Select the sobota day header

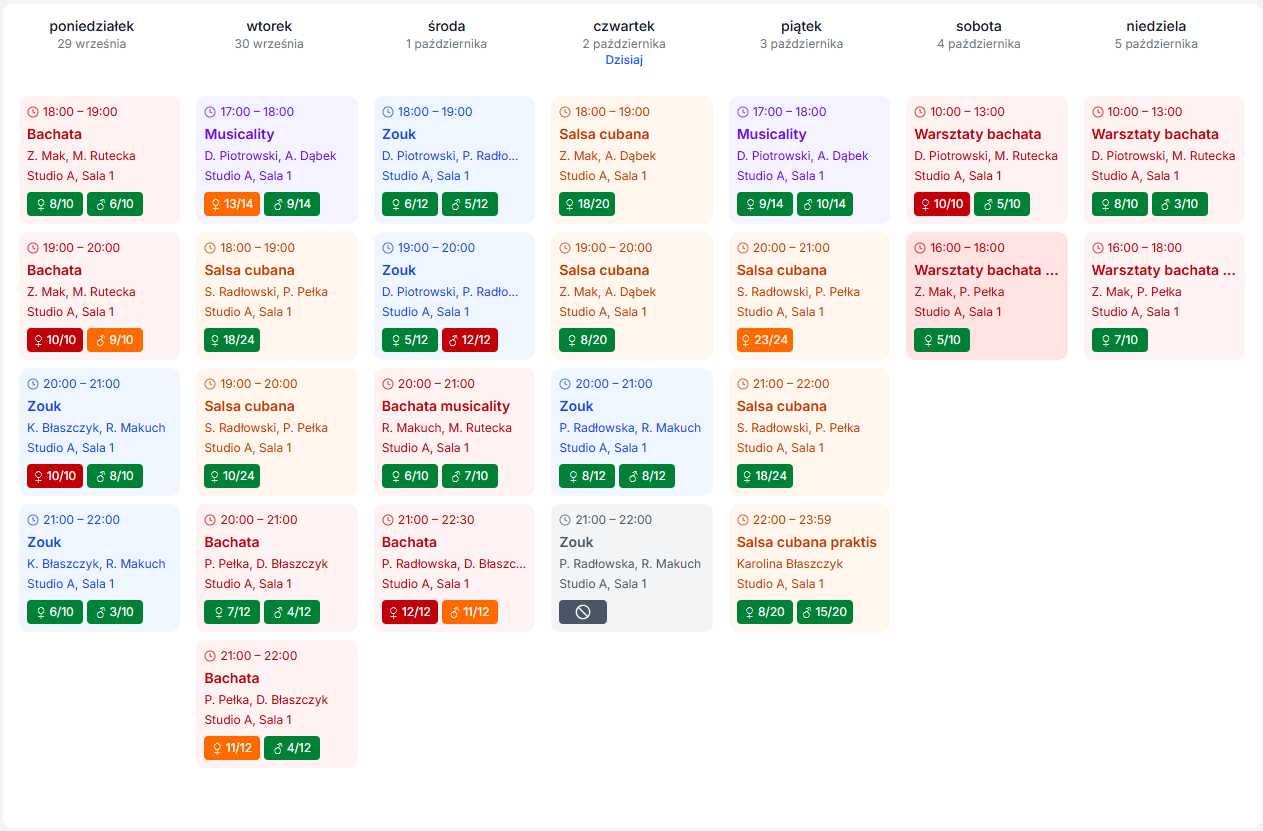coord(979,26)
